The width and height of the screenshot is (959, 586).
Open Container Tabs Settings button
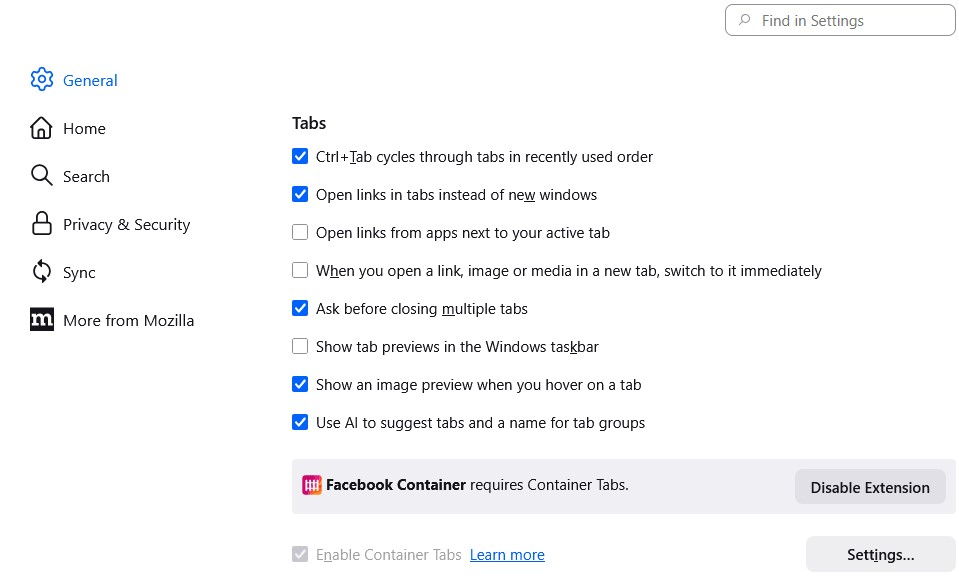[880, 555]
